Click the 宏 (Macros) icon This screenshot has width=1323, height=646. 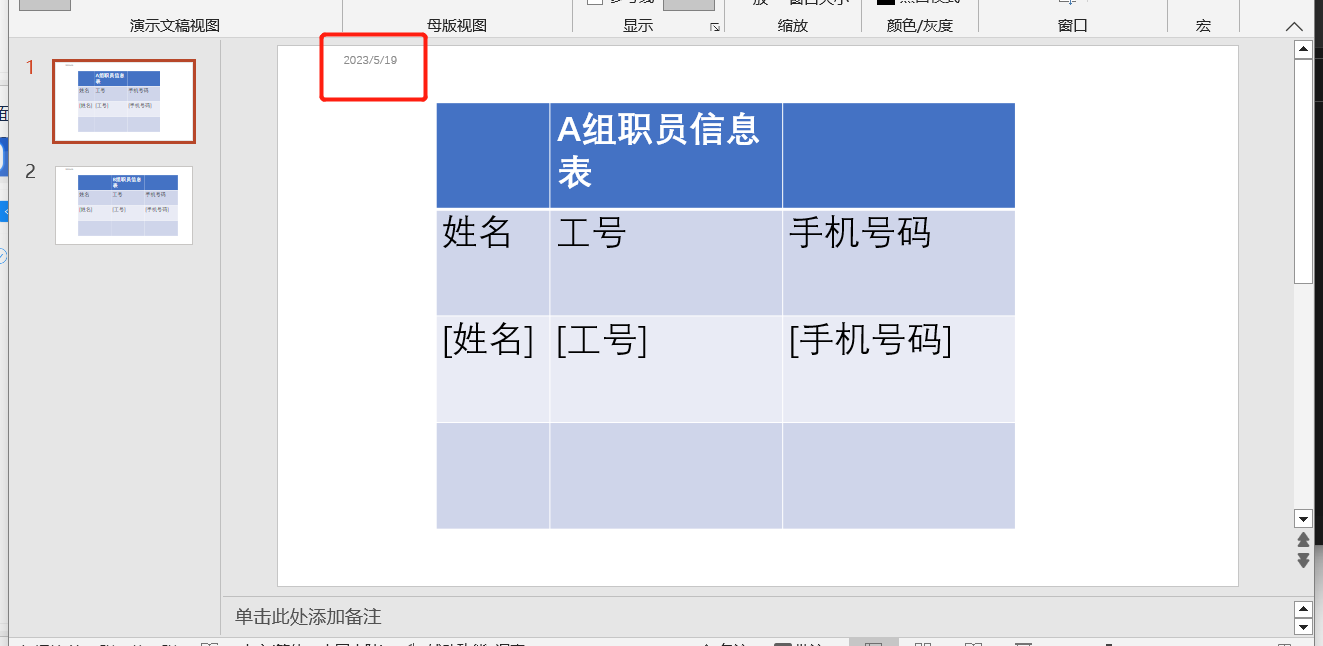click(x=1203, y=10)
